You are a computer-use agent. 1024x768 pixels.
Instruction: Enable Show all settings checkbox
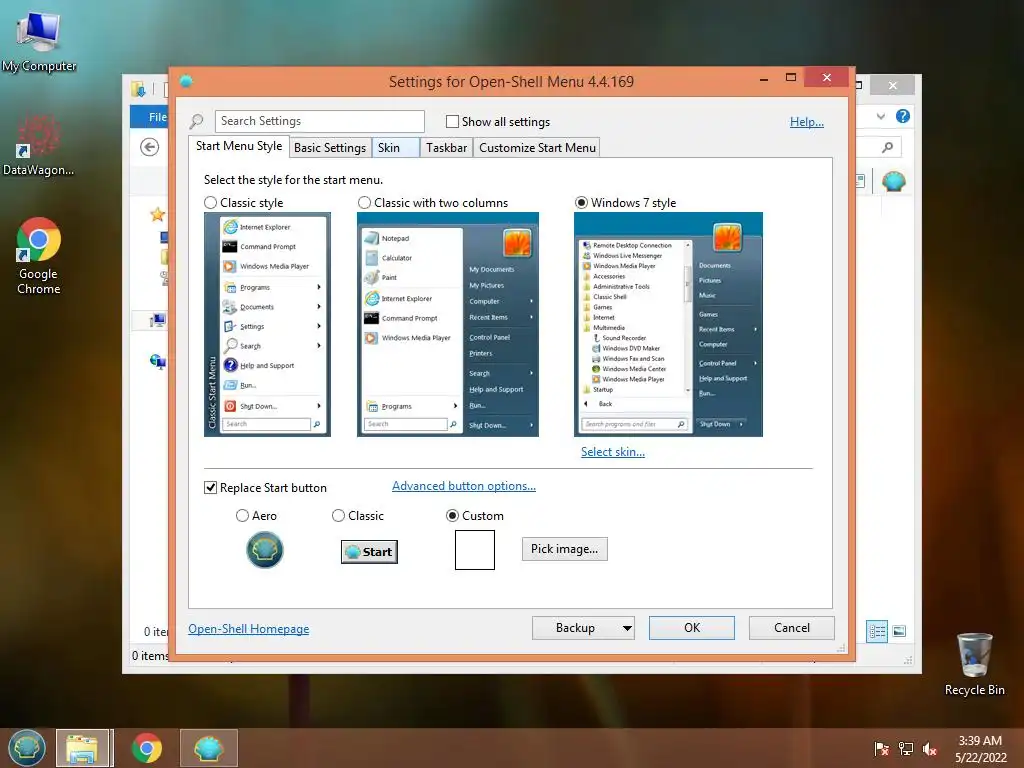click(452, 121)
